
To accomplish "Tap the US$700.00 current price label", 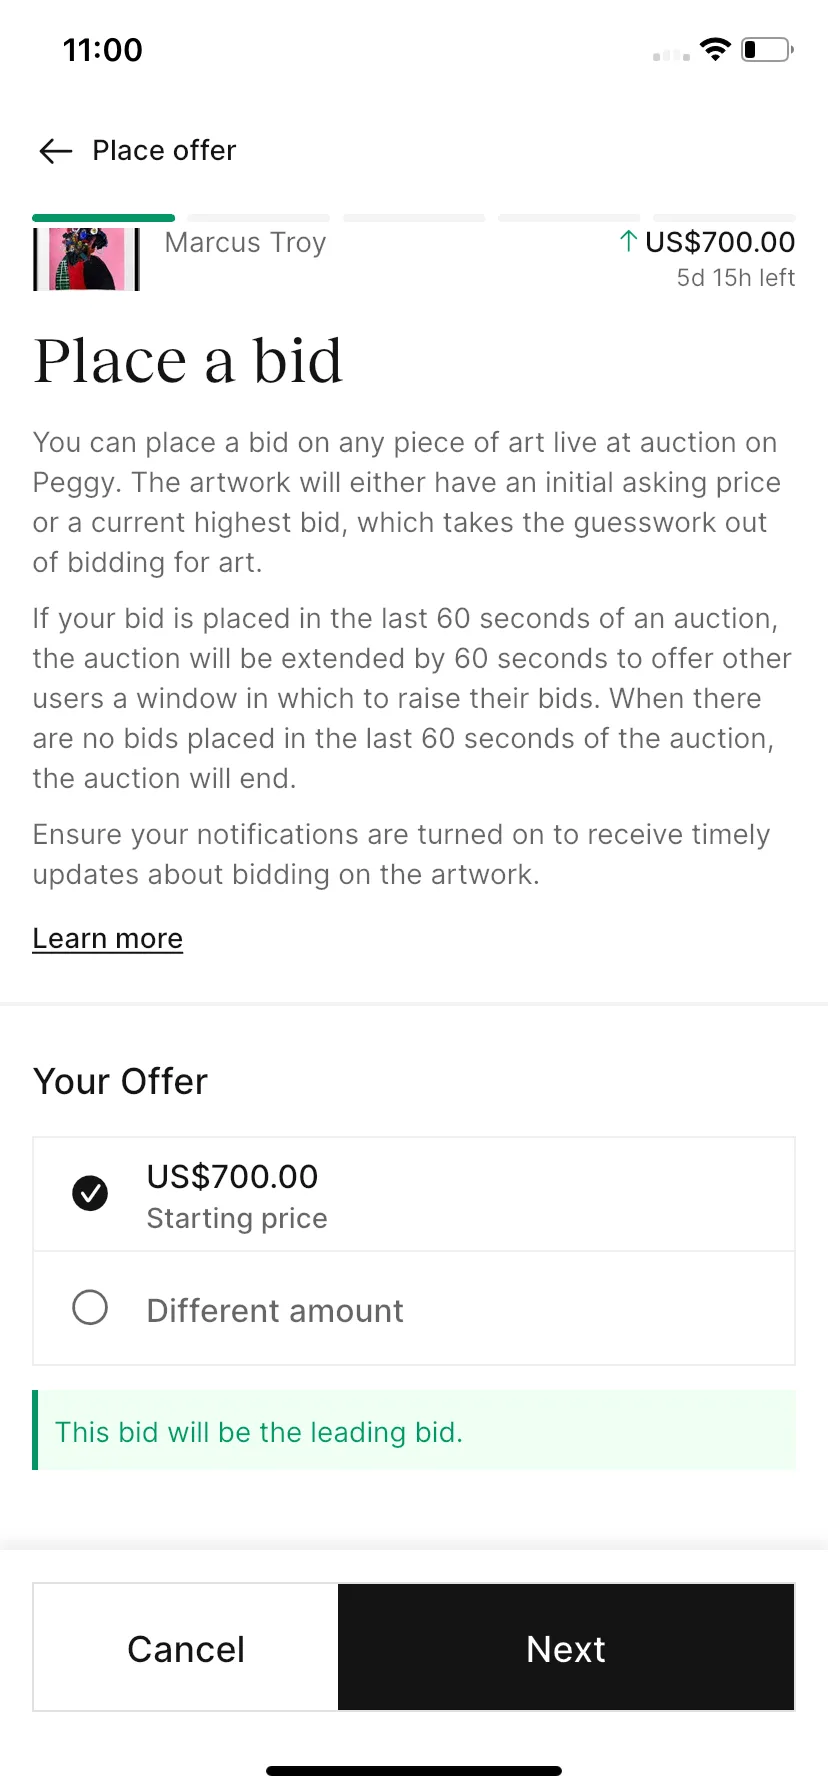I will [x=720, y=242].
